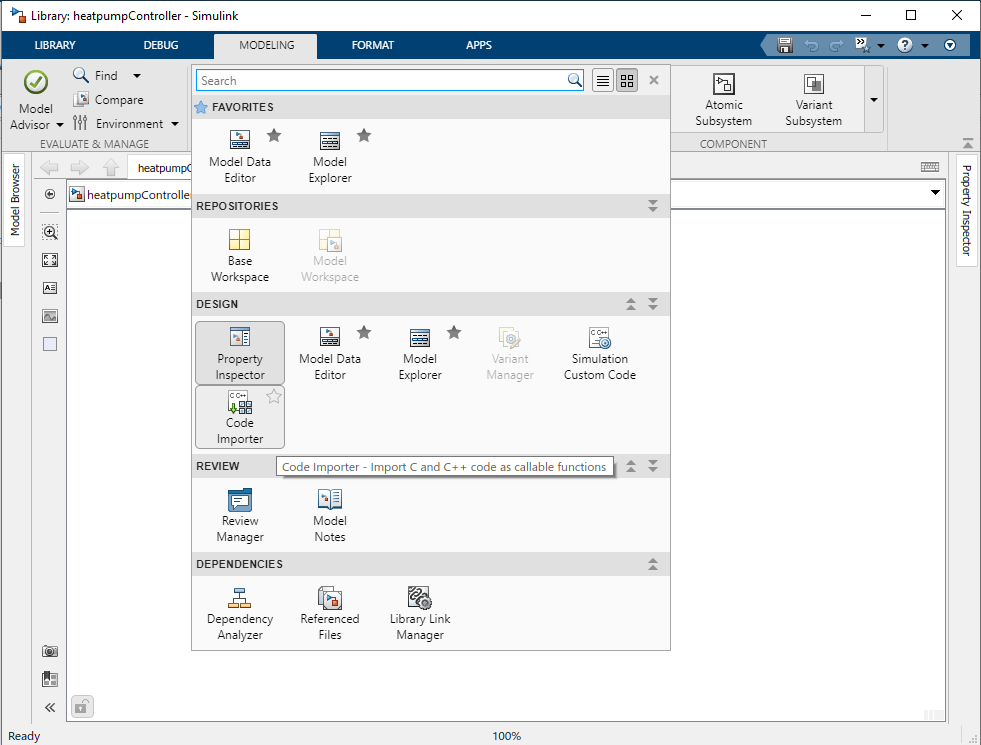Screen dimensions: 981x745
Task: Open Environment dropdown arrow
Action: [x=175, y=124]
